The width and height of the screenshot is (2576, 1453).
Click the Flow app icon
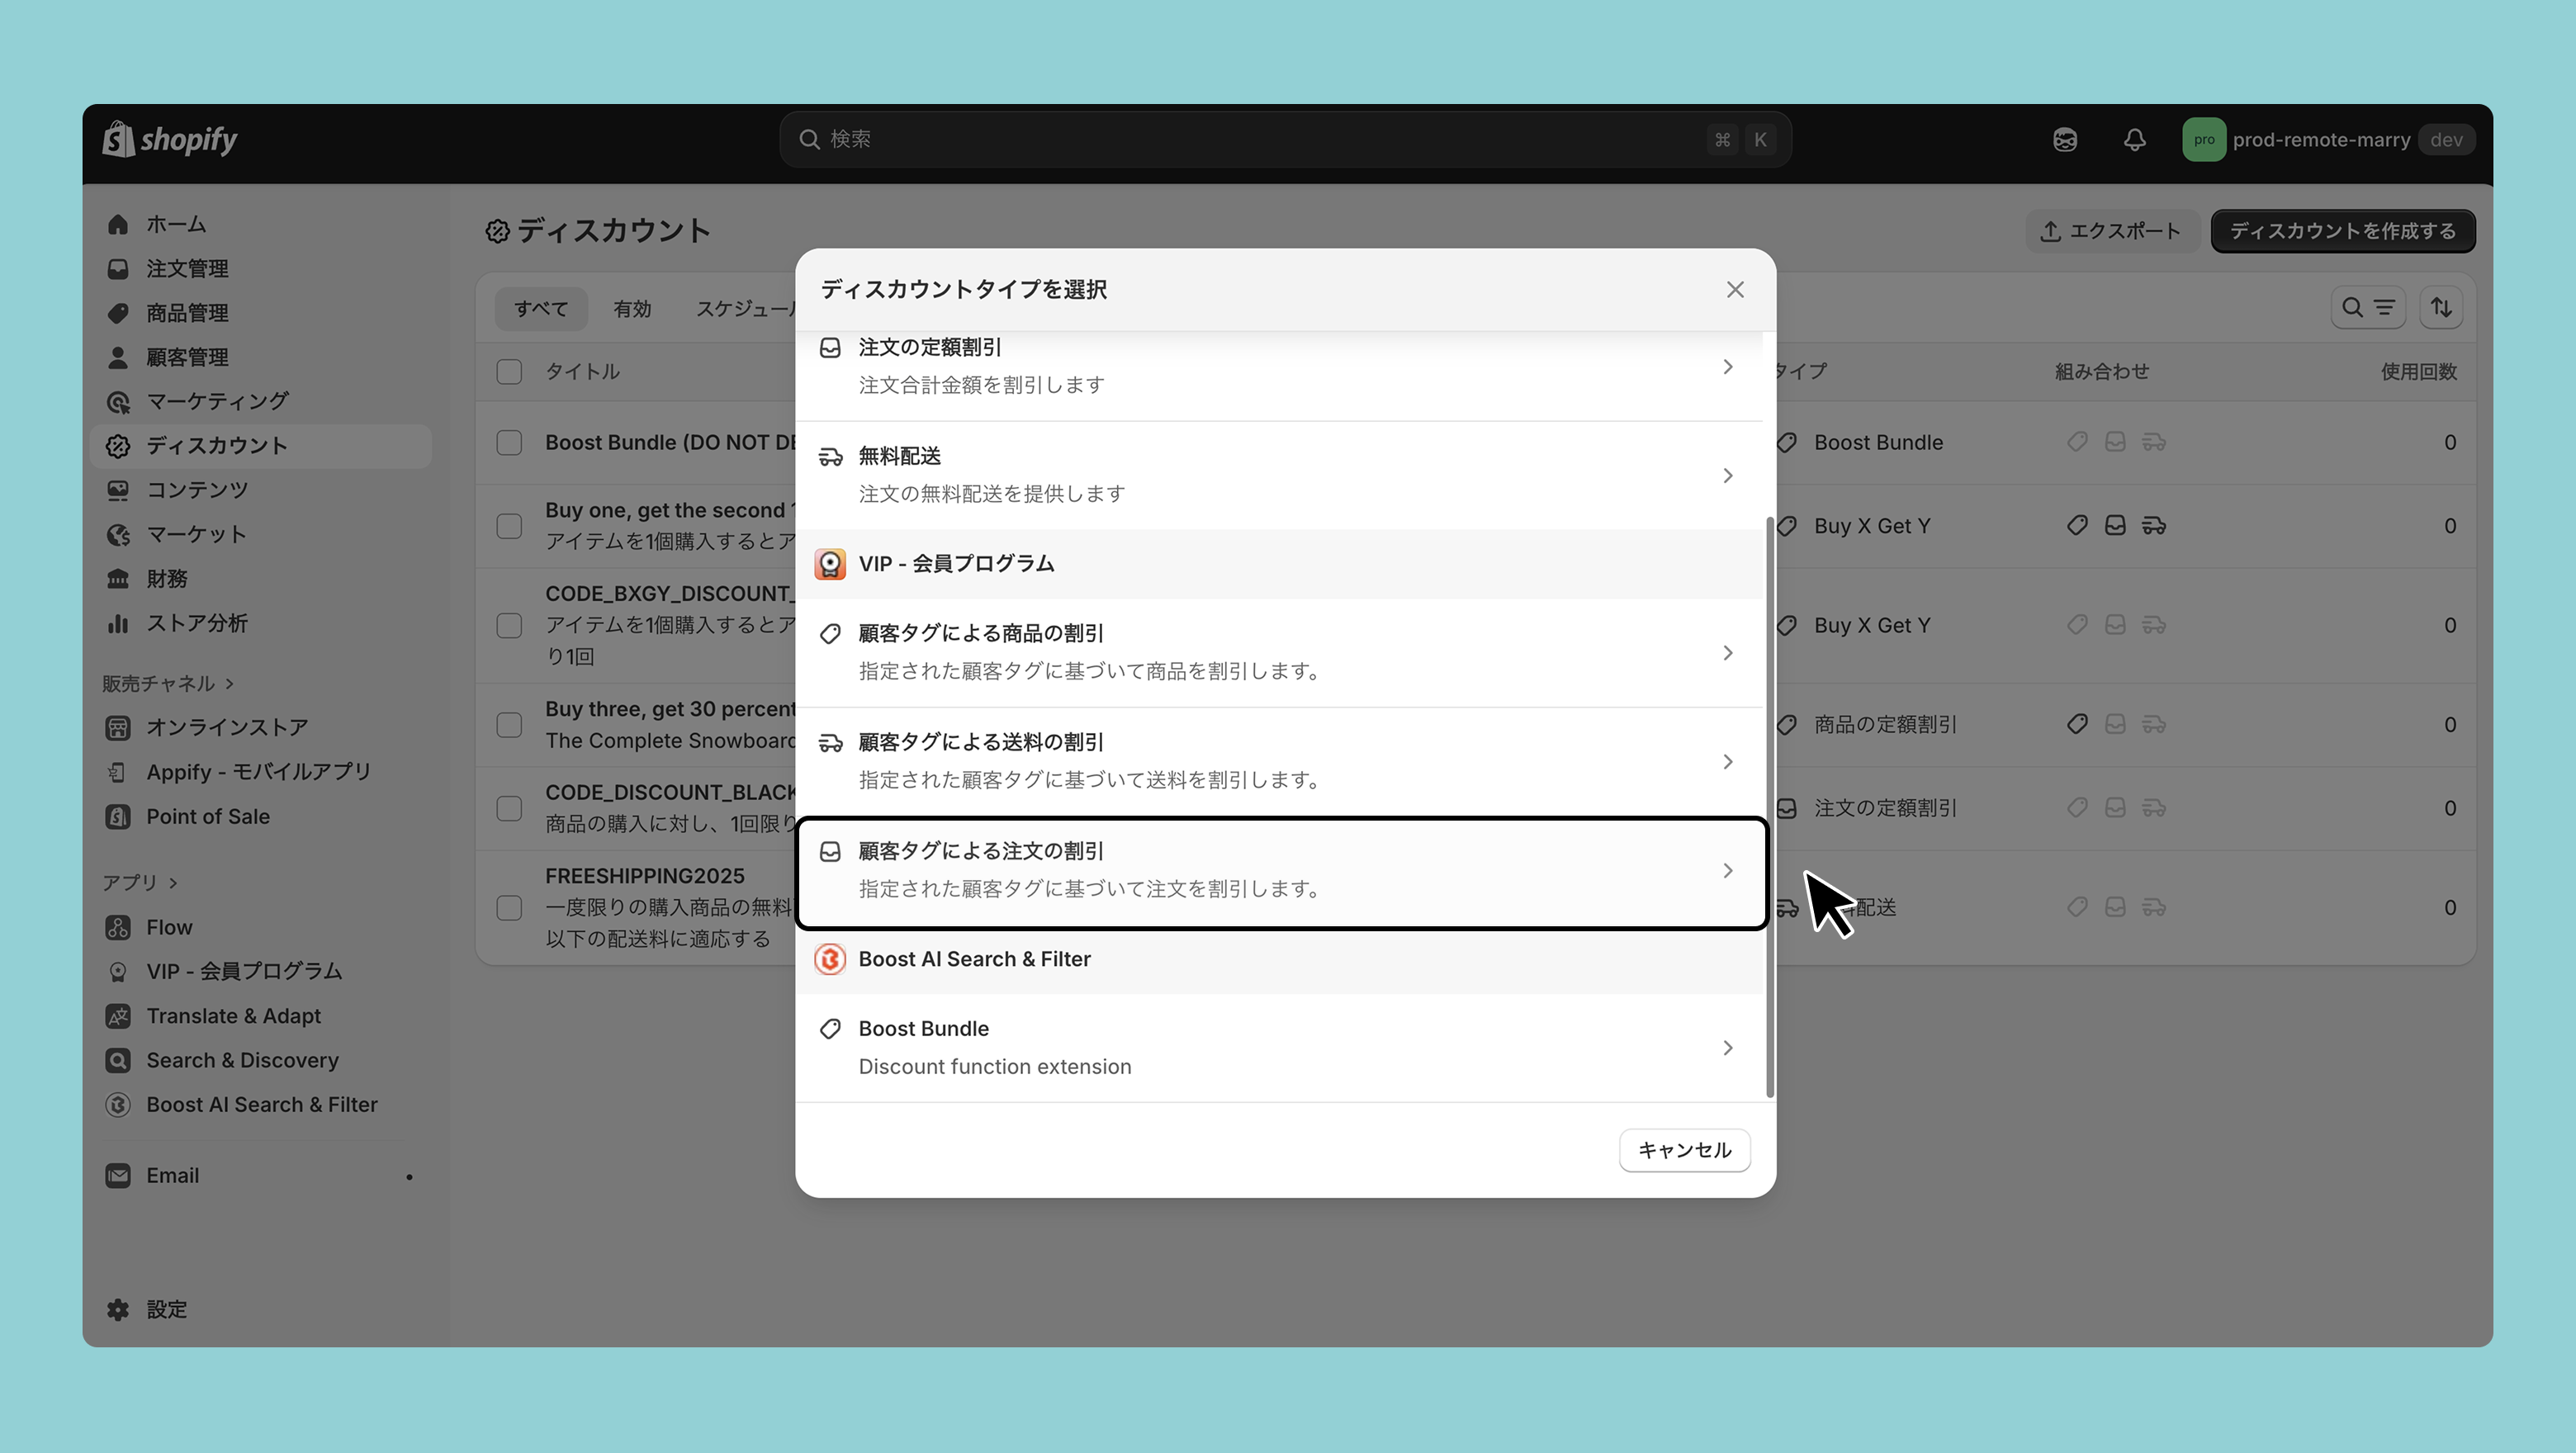coord(118,927)
